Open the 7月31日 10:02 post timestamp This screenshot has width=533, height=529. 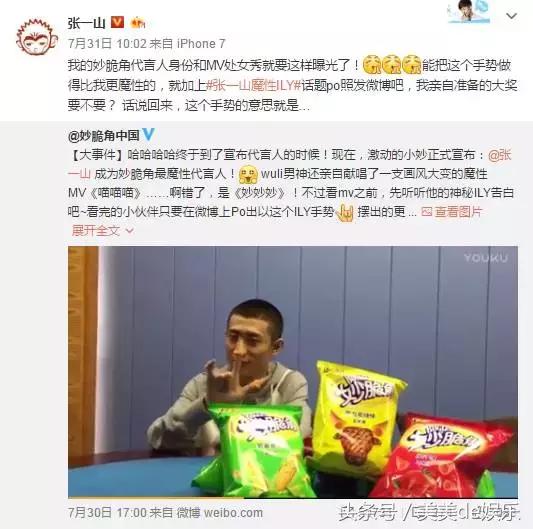coord(107,44)
